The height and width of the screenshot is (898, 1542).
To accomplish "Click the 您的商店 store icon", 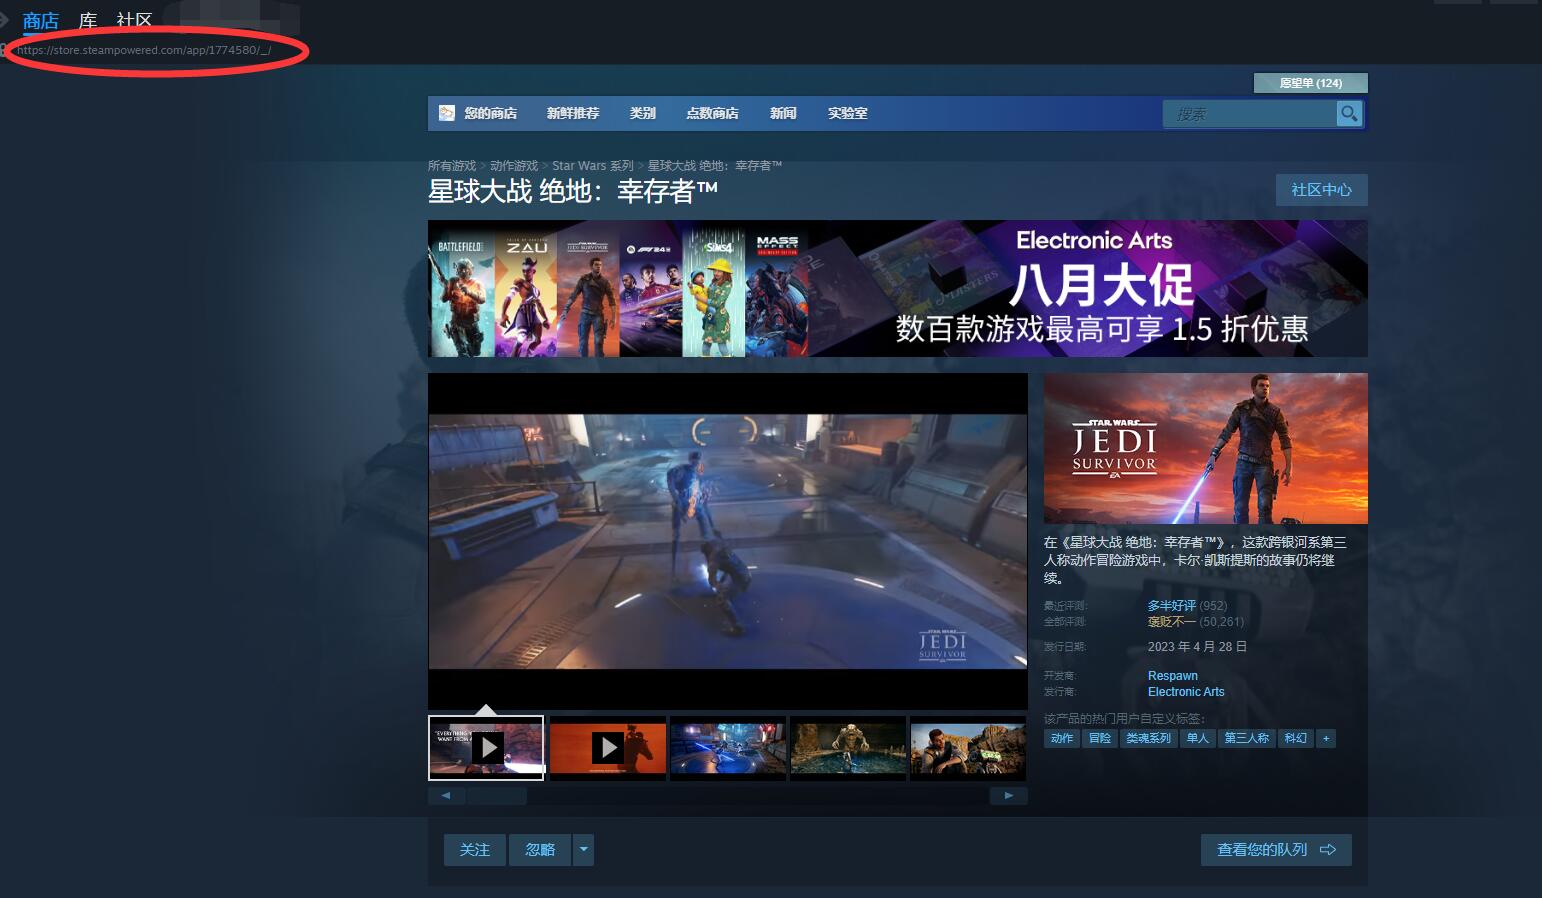I will tap(447, 113).
